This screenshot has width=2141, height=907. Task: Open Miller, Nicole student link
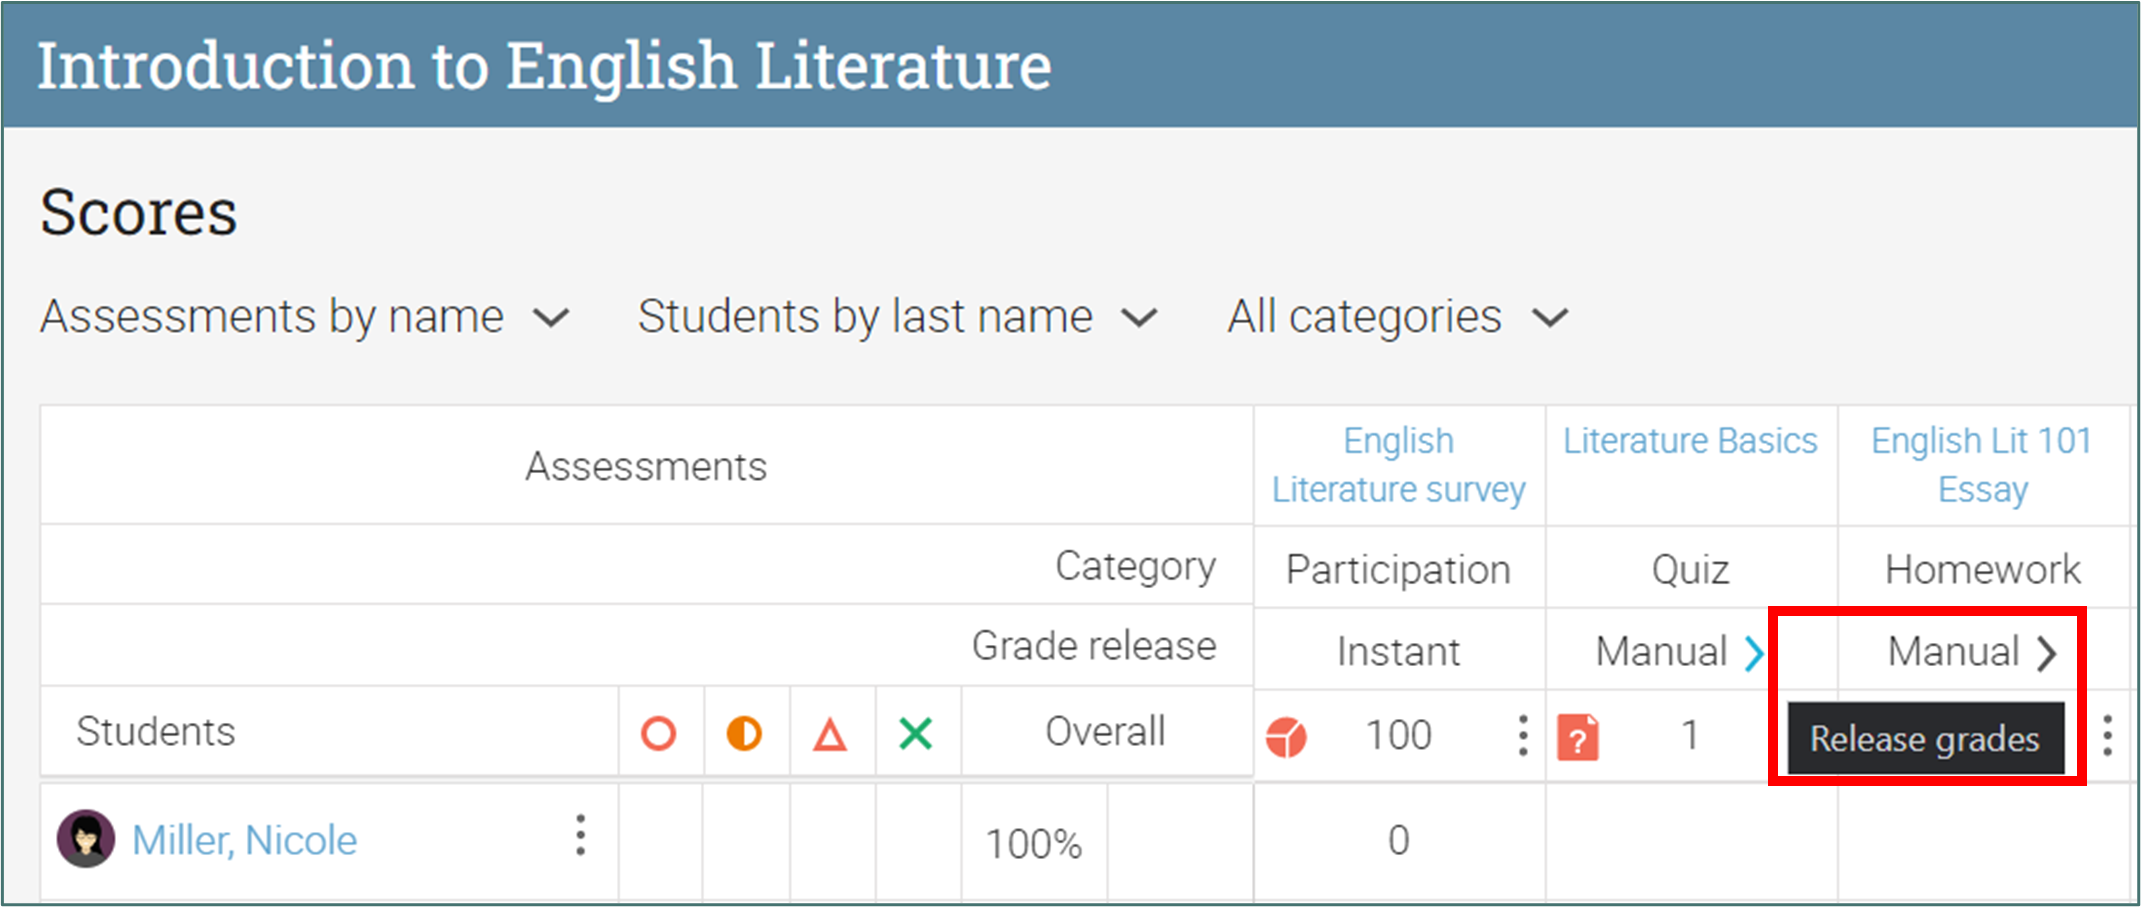pos(245,840)
